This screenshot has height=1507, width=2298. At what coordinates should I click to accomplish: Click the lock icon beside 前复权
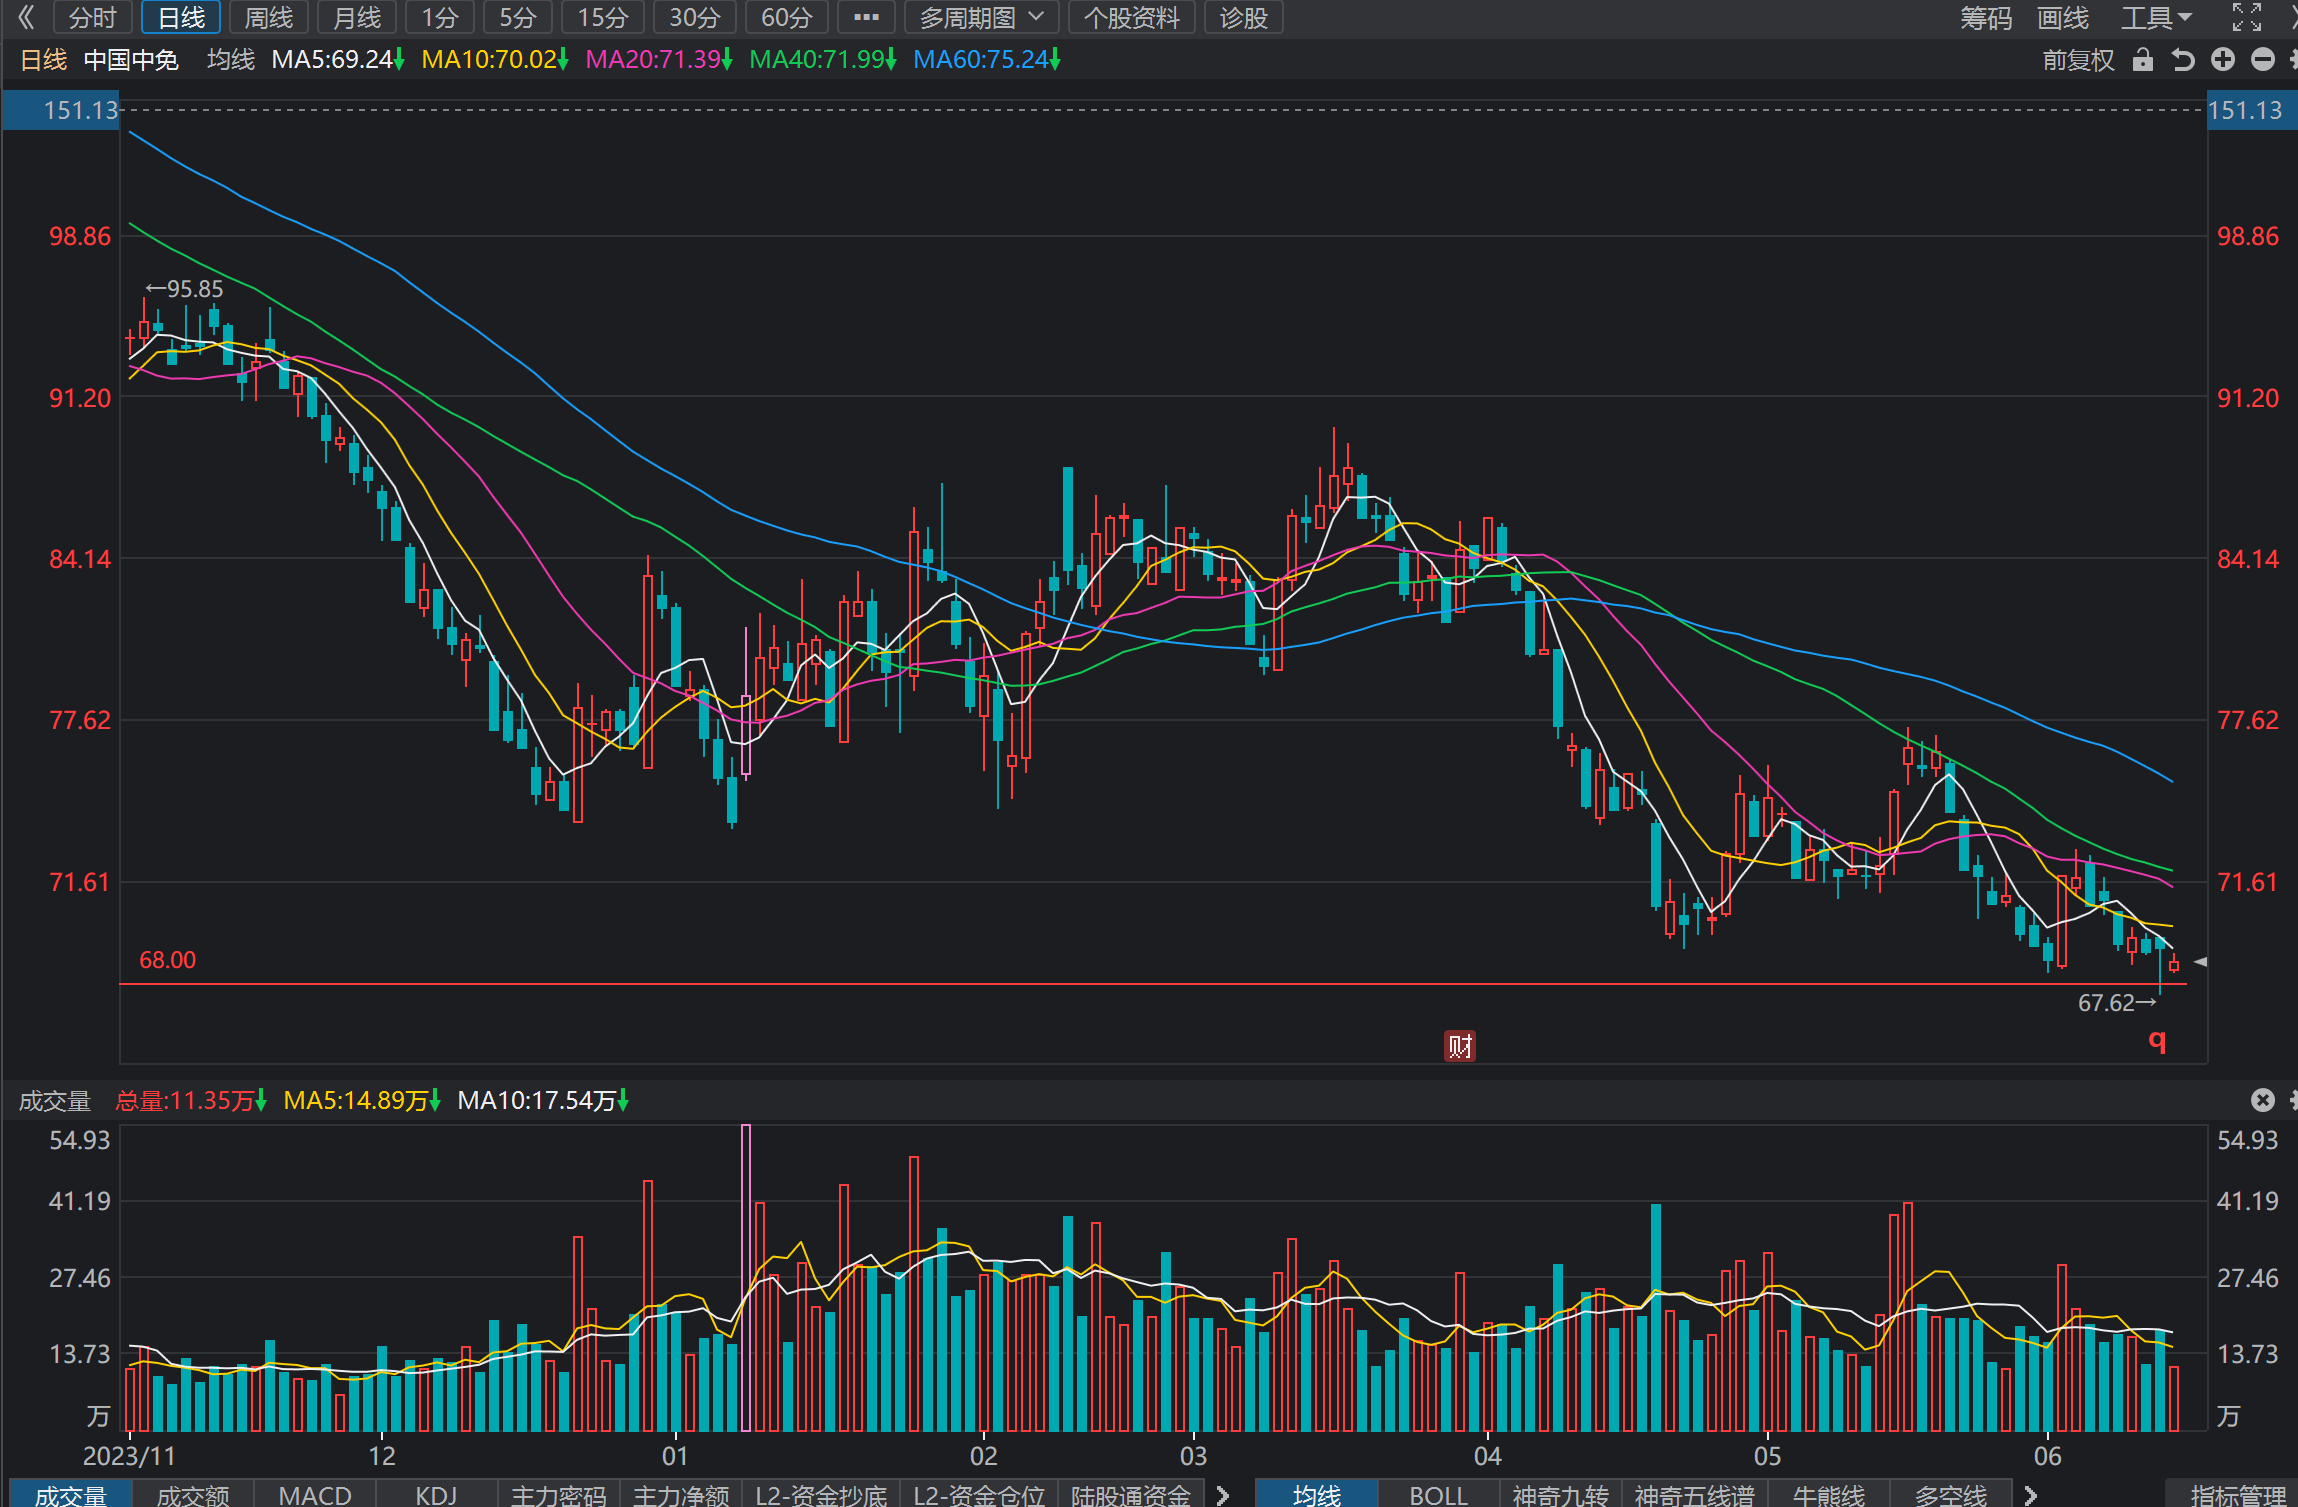2142,60
